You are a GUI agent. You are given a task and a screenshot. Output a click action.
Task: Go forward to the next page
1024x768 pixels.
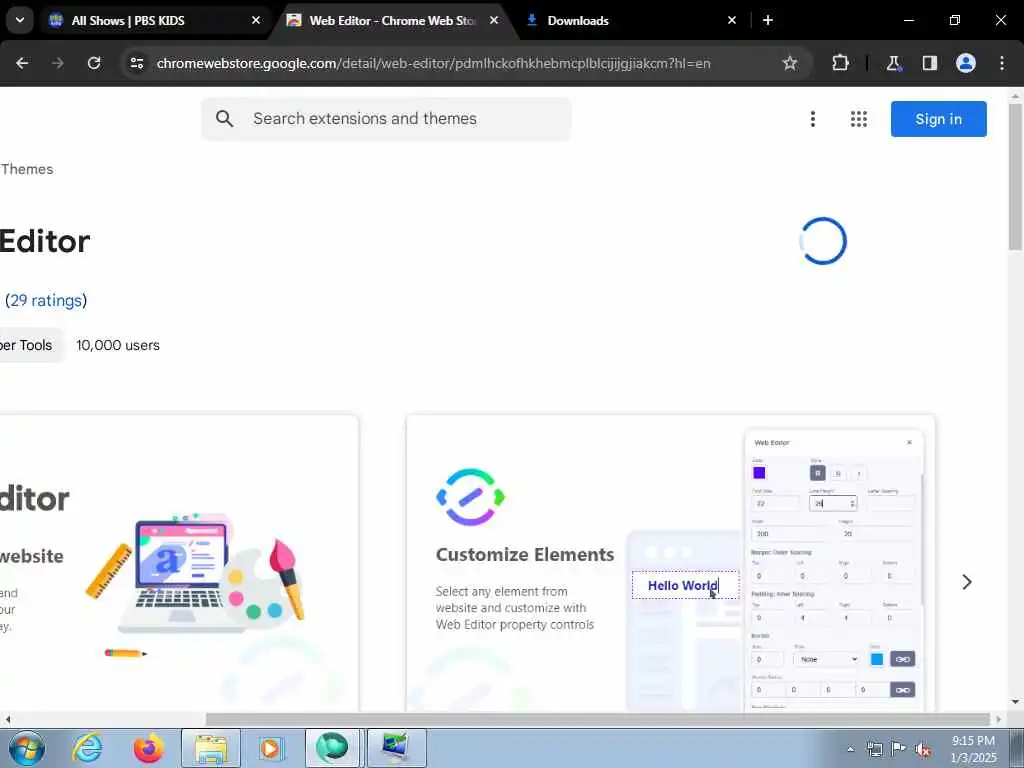(x=58, y=63)
